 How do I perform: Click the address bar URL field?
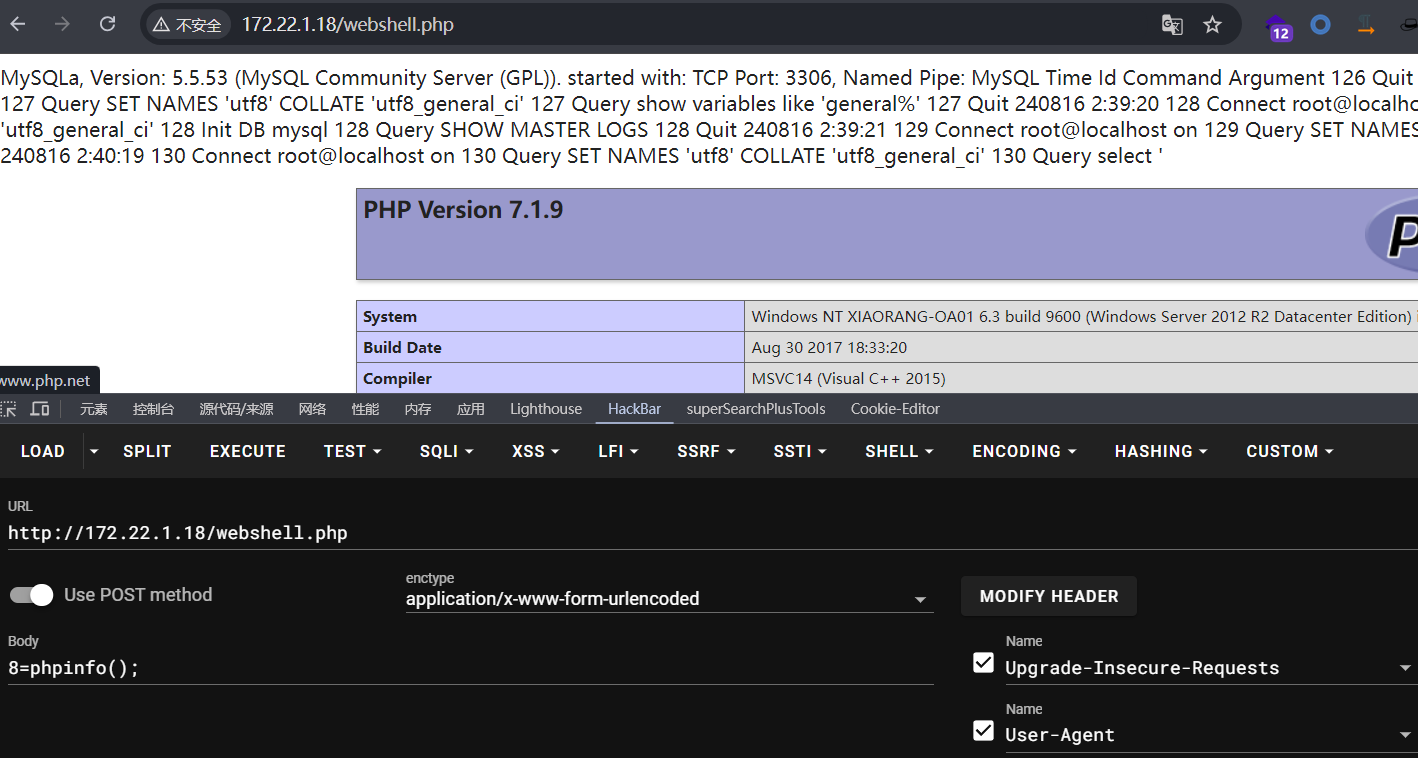pyautogui.click(x=690, y=25)
